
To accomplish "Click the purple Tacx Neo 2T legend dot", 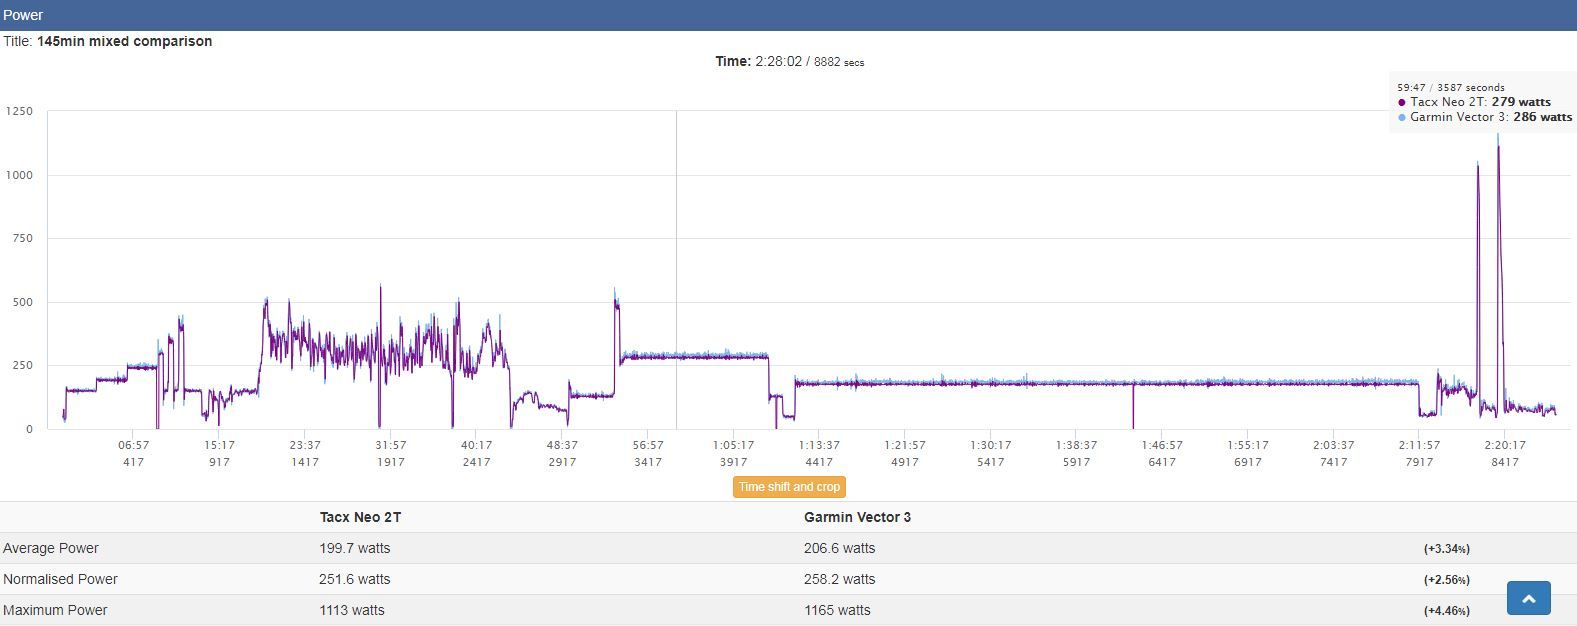I will pyautogui.click(x=1402, y=102).
